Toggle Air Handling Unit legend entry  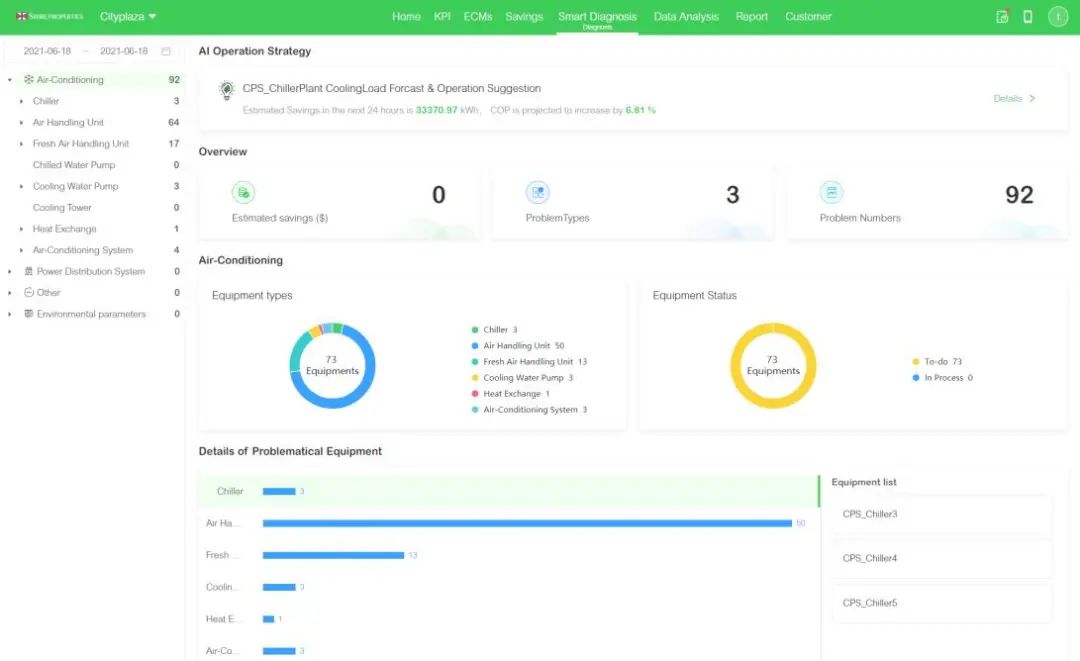(x=517, y=346)
